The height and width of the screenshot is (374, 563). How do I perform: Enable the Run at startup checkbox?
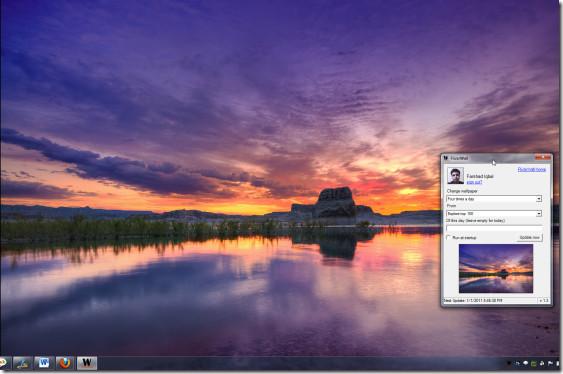coord(448,238)
